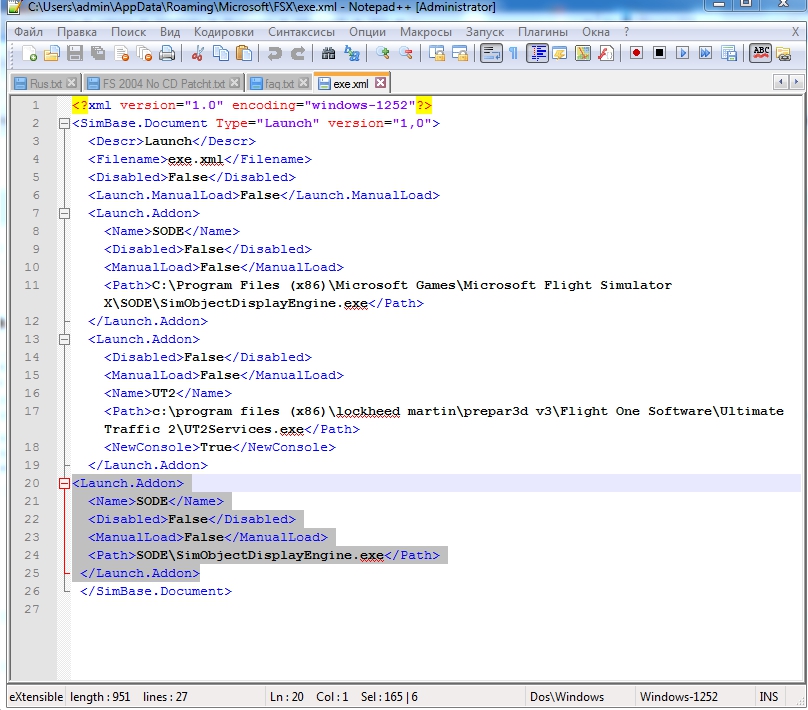Viewport: 808px width, 710px height.
Task: Open Кодировки menu
Action: pyautogui.click(x=224, y=32)
